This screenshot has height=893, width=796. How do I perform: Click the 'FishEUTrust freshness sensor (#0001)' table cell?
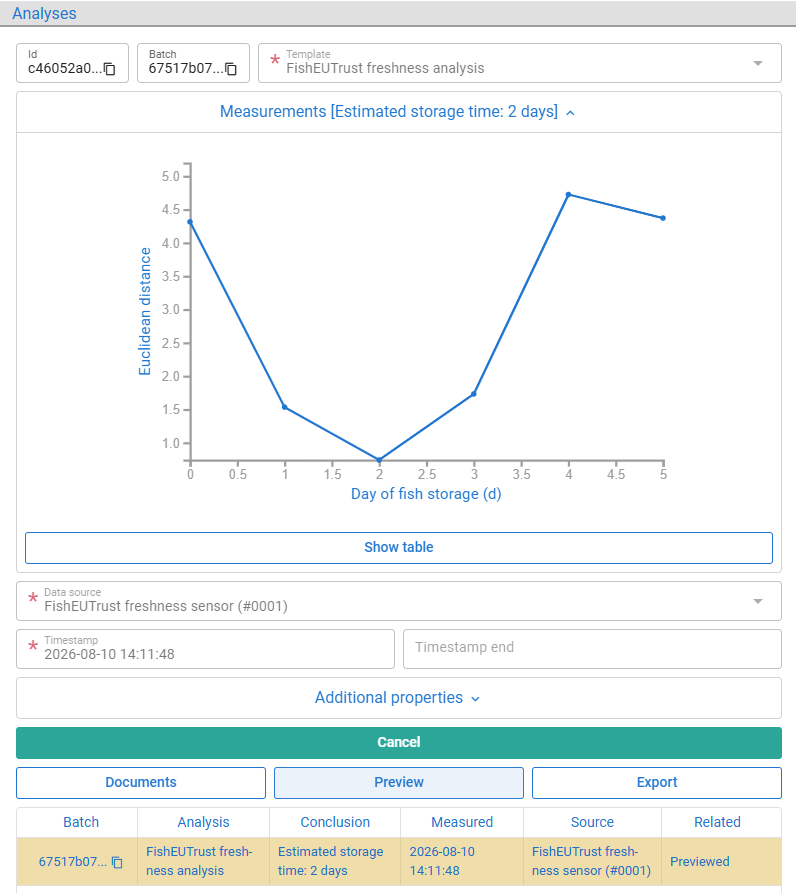(x=592, y=861)
